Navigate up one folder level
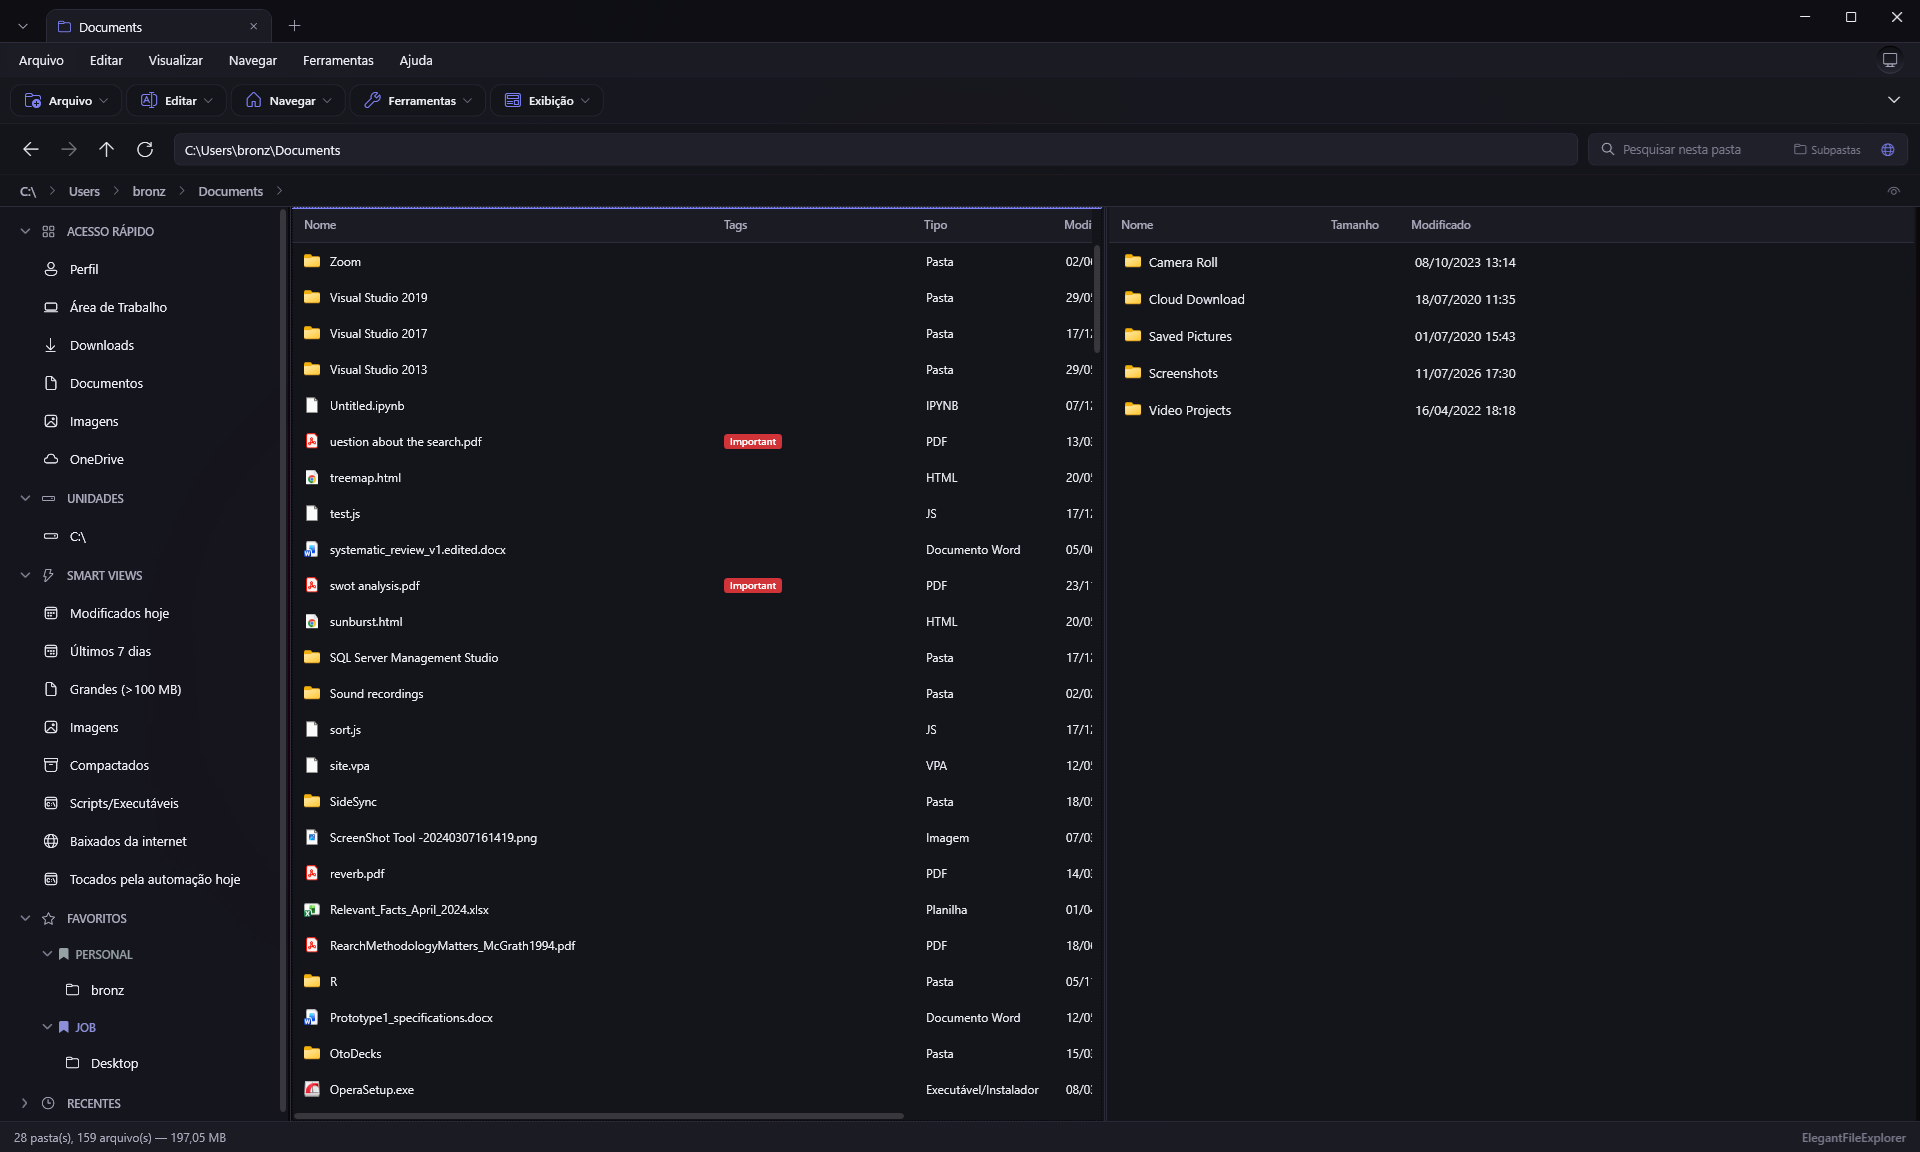The image size is (1920, 1152). [107, 150]
